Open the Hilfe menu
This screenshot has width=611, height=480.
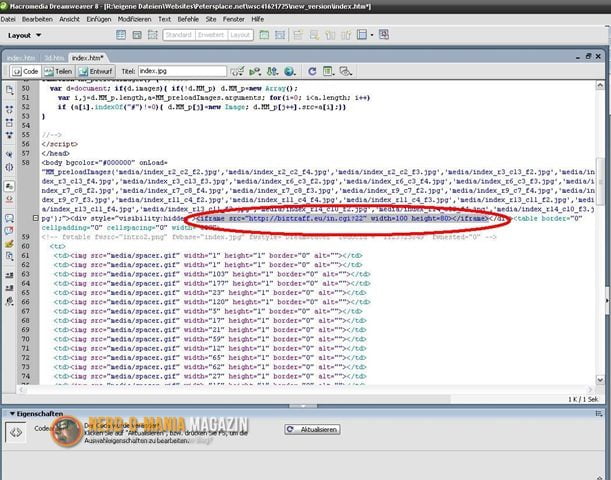point(258,19)
